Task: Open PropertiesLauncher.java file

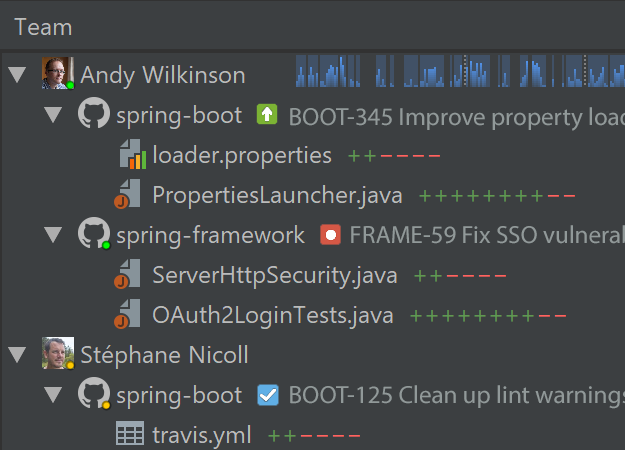Action: 277,195
